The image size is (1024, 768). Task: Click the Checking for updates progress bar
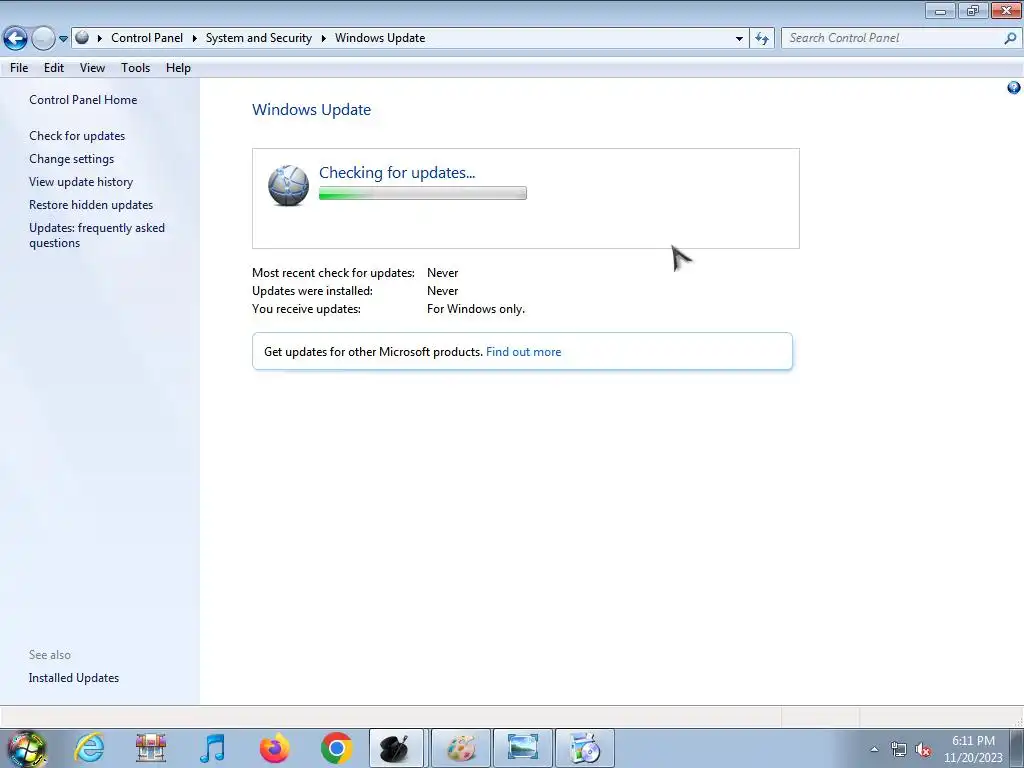coord(423,193)
